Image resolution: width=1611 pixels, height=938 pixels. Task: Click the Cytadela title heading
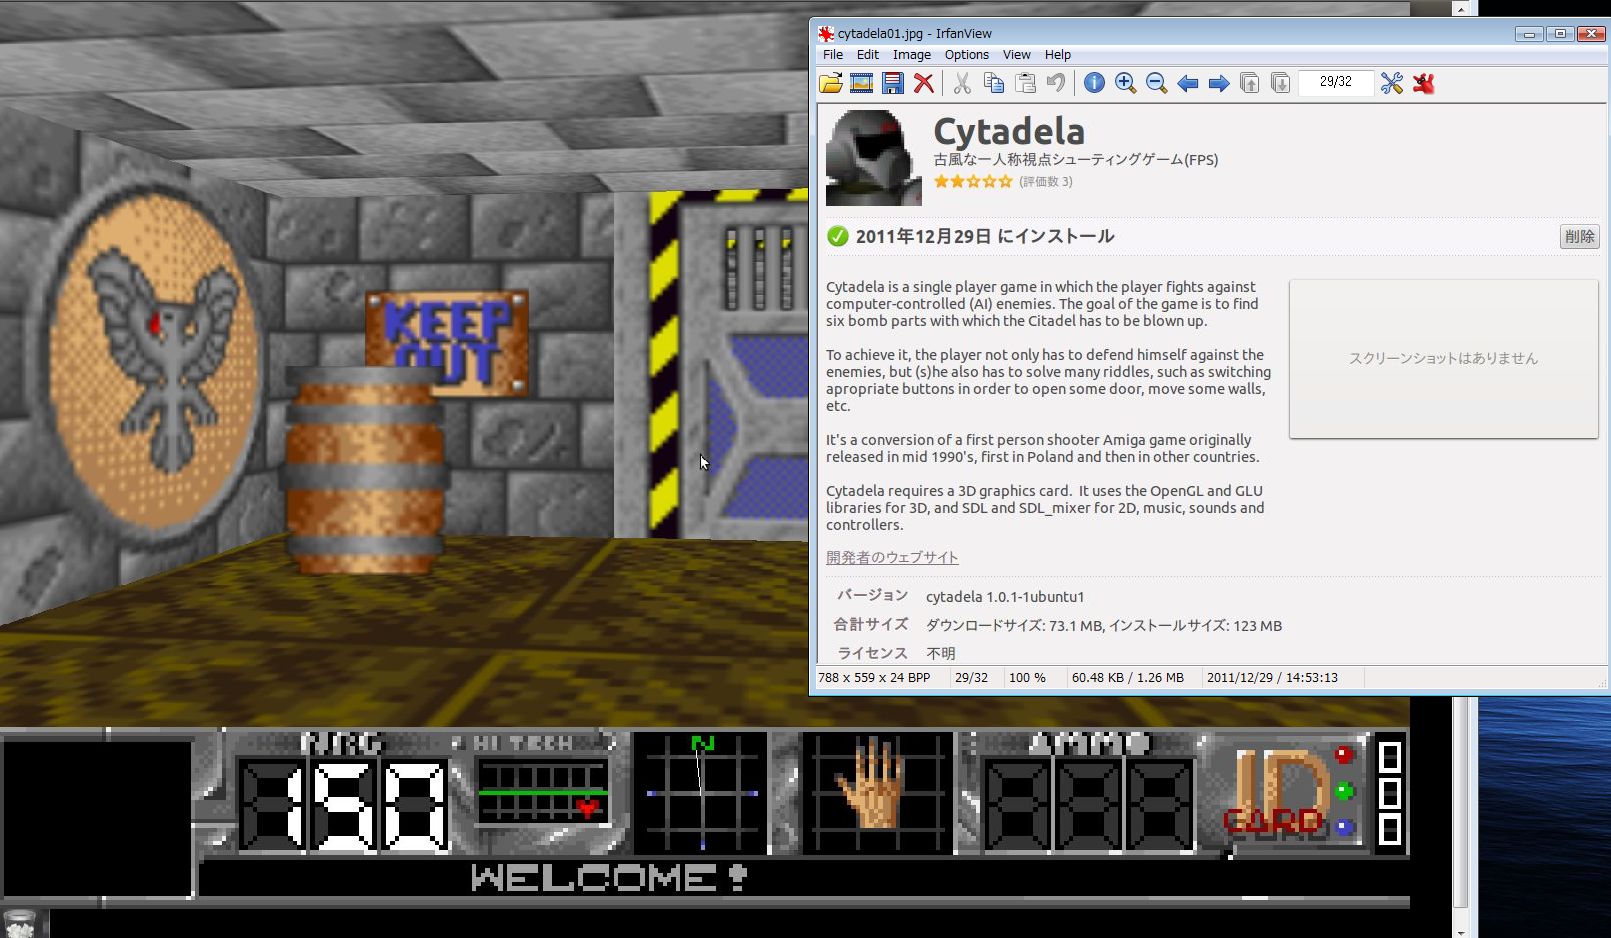[1008, 131]
